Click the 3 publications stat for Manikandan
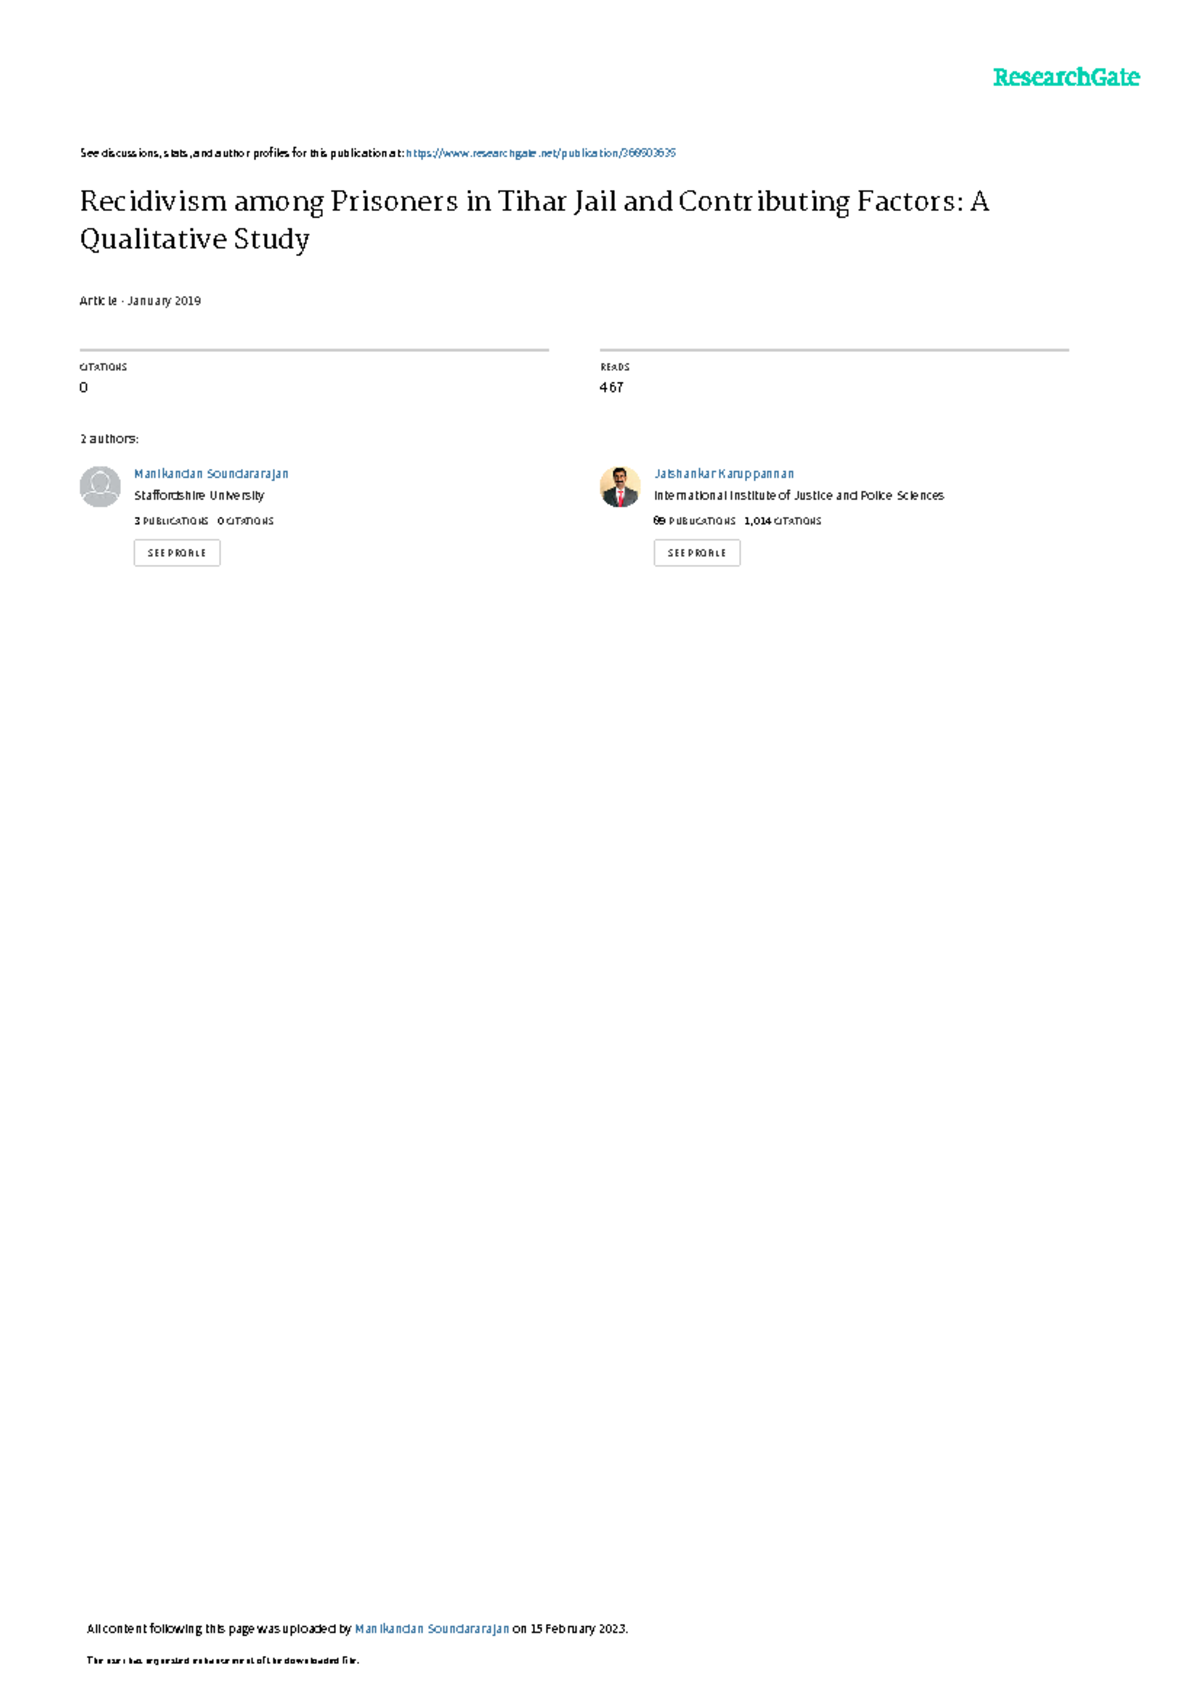The height and width of the screenshot is (1697, 1200). click(171, 521)
